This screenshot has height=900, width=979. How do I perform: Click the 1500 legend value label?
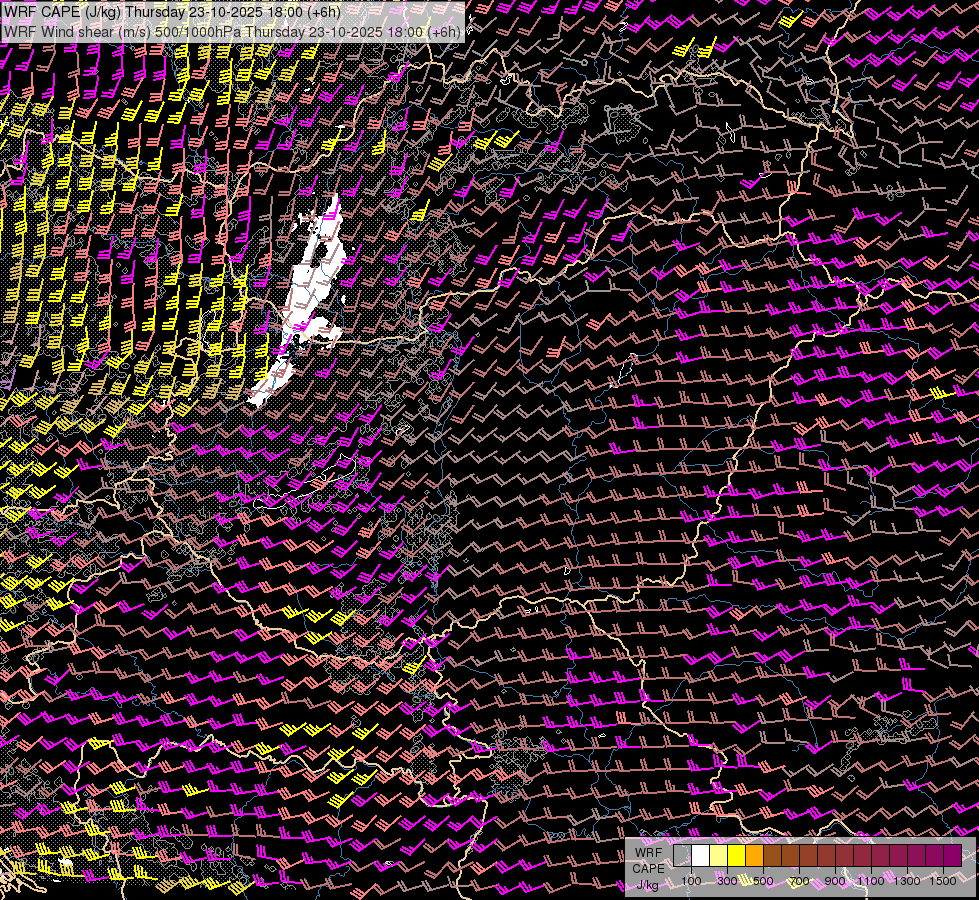(x=943, y=881)
